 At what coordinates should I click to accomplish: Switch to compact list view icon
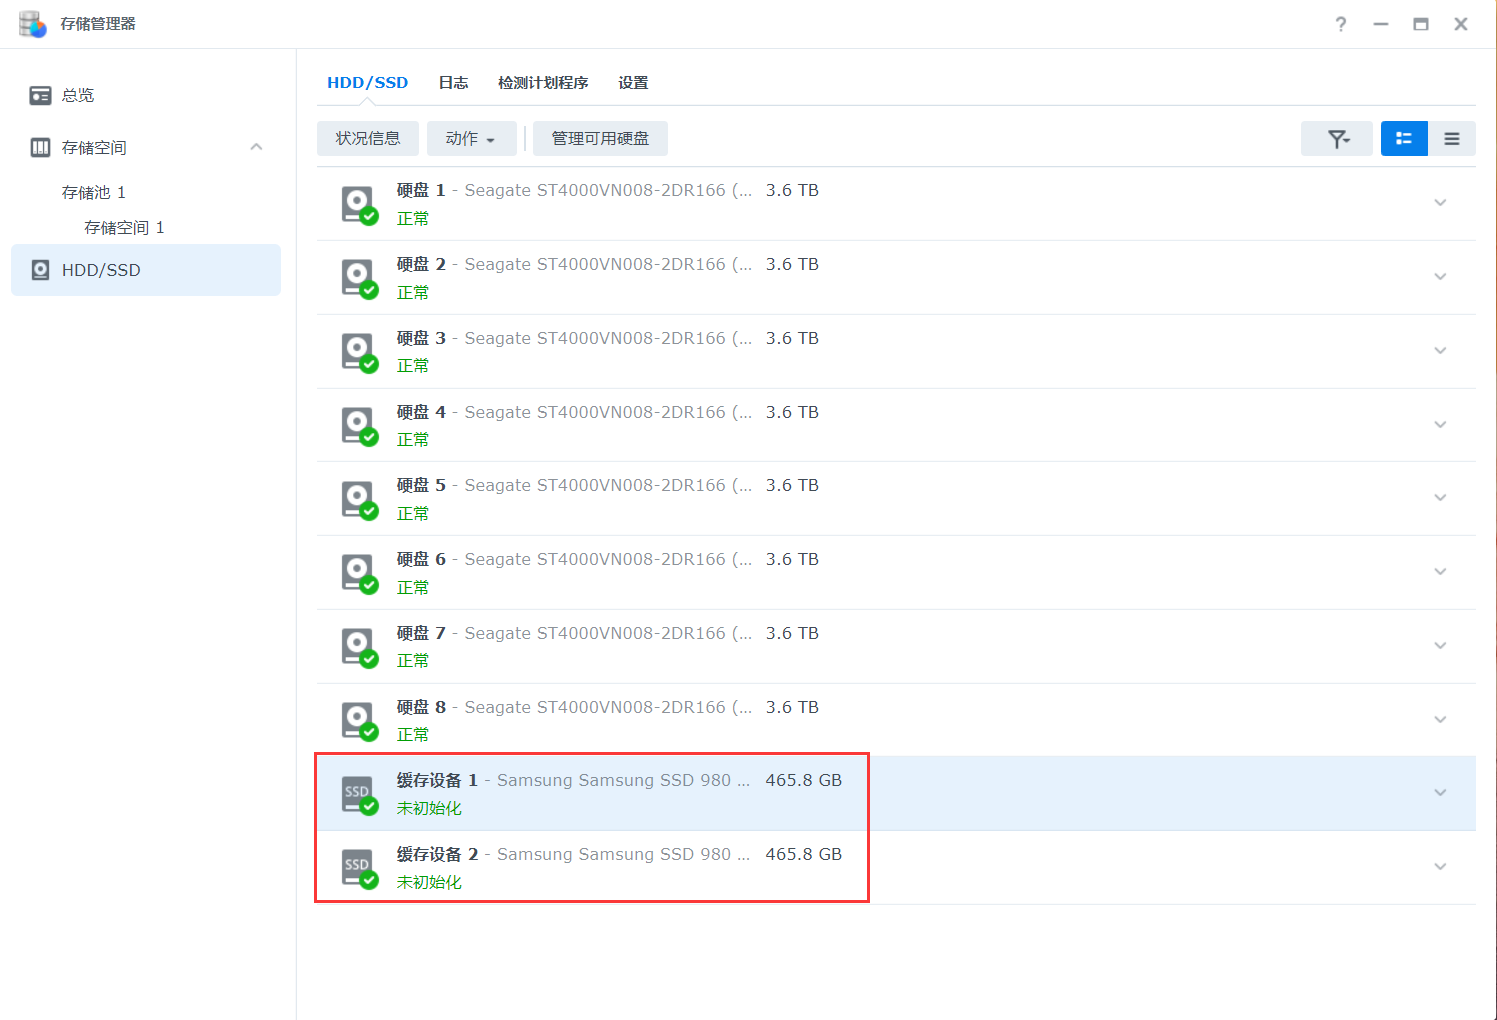point(1451,139)
